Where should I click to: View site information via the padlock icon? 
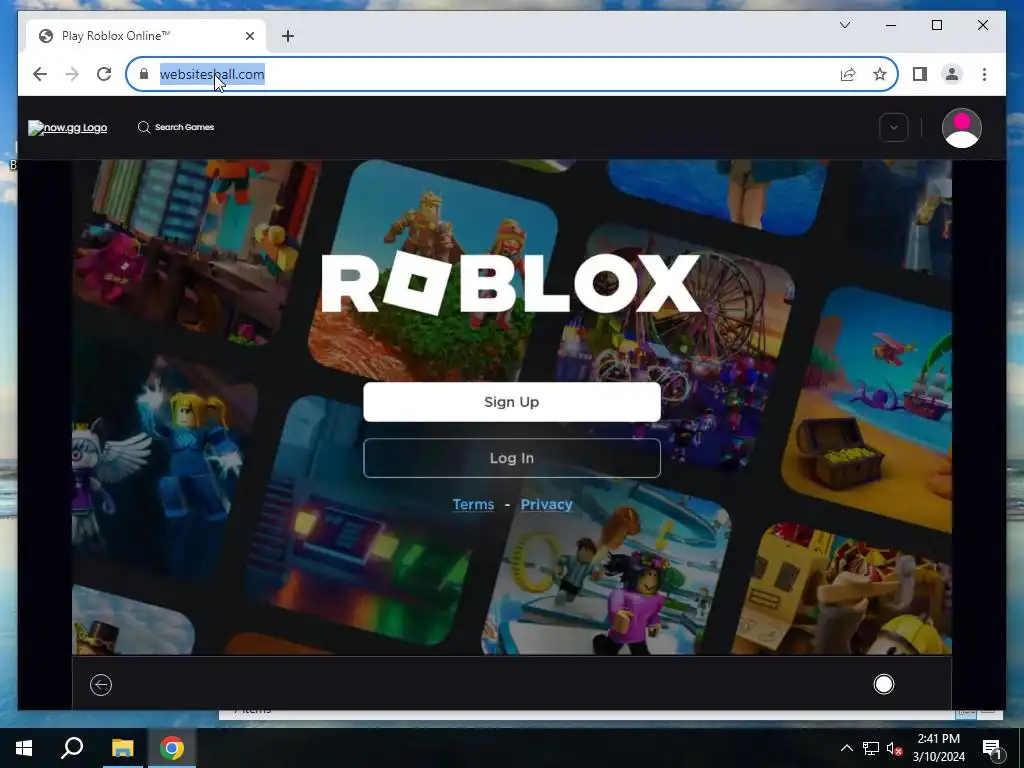[x=144, y=74]
